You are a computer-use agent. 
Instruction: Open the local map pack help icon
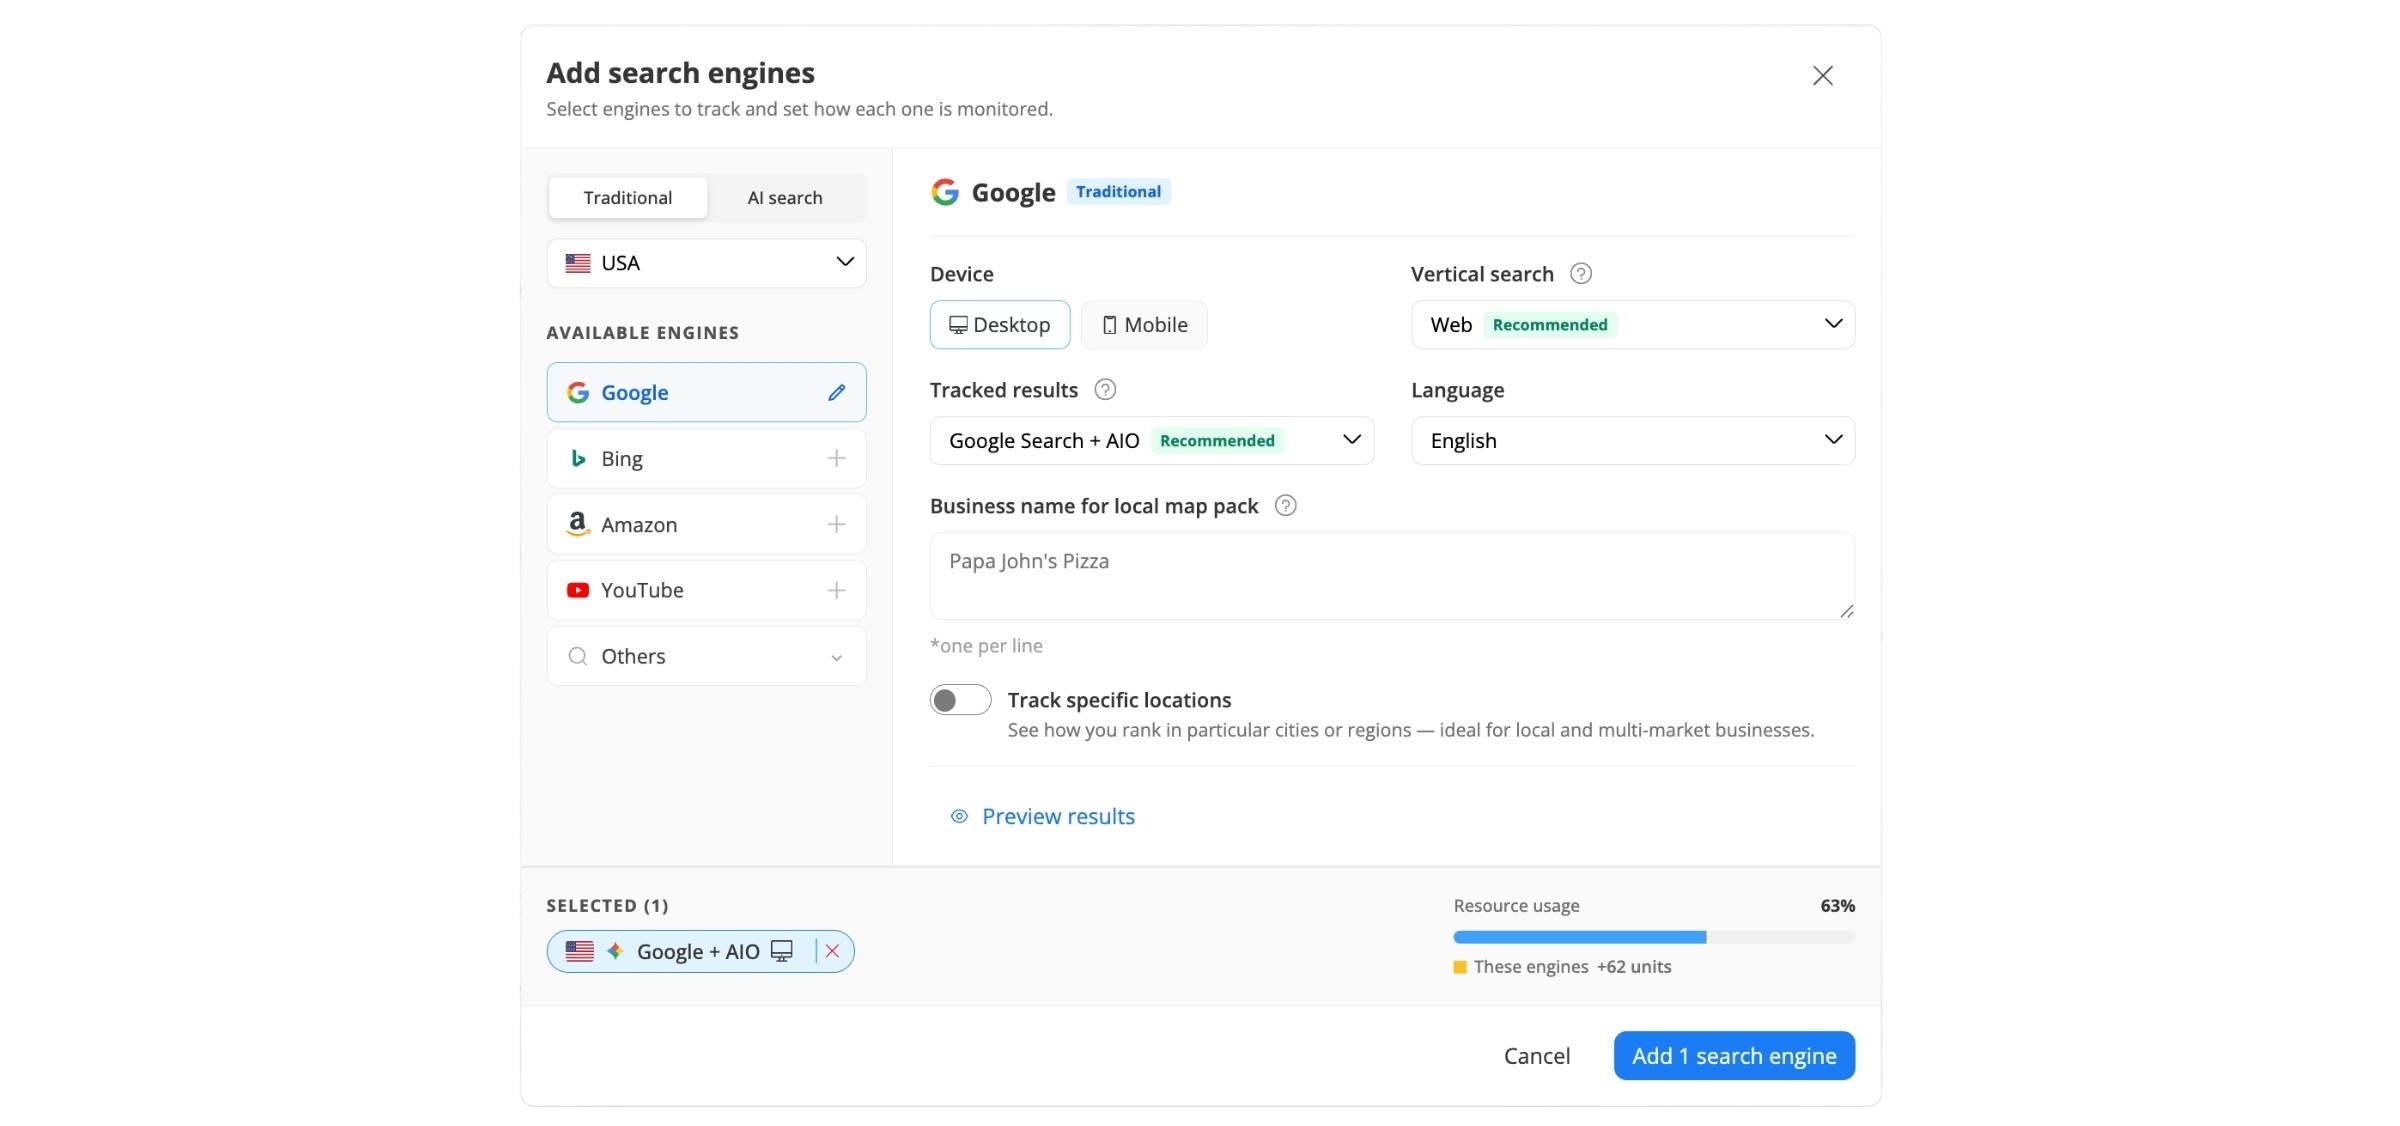[1285, 505]
